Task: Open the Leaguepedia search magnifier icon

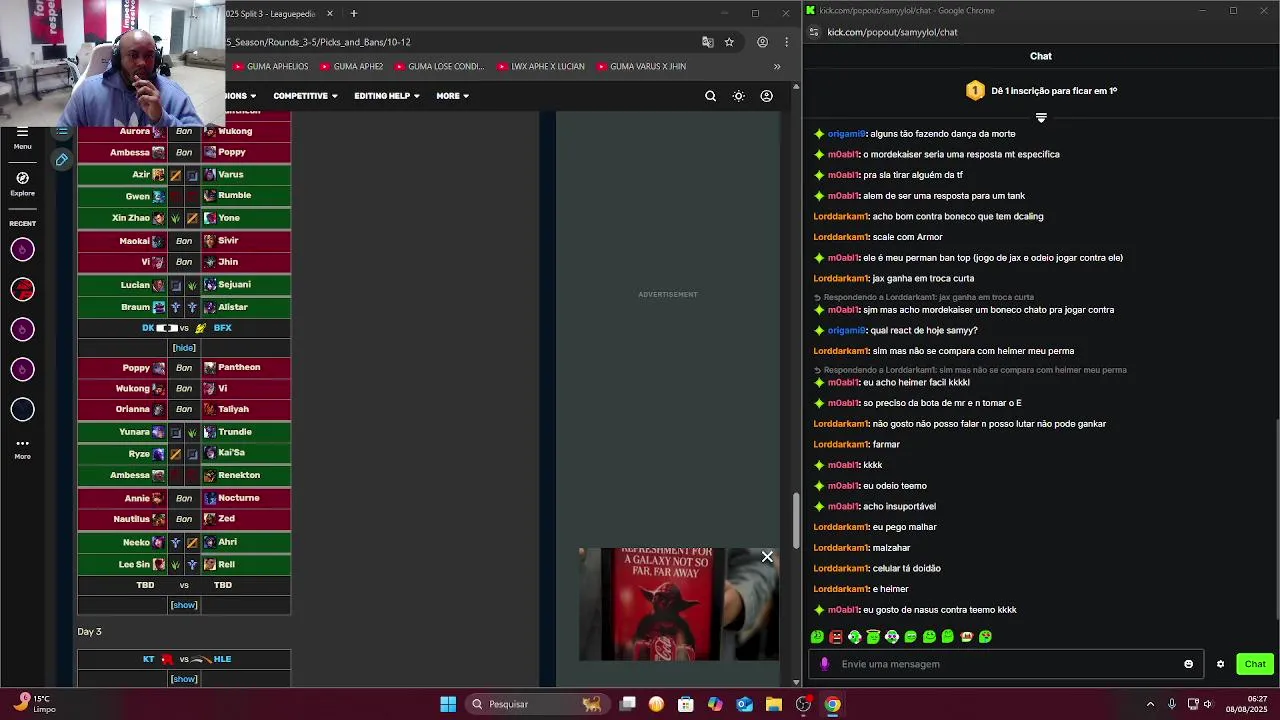Action: [710, 96]
